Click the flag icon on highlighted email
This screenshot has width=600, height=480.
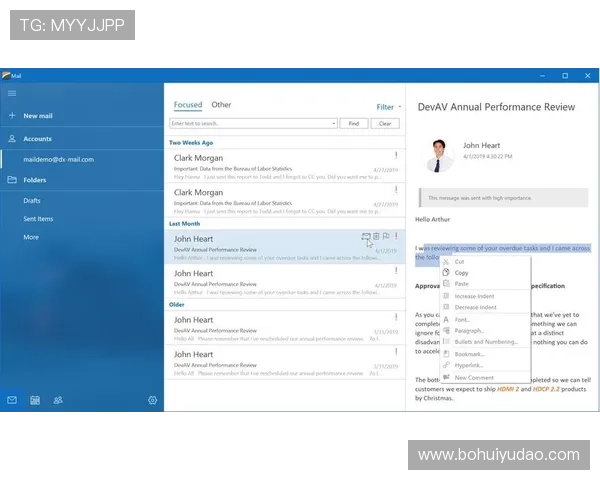386,236
